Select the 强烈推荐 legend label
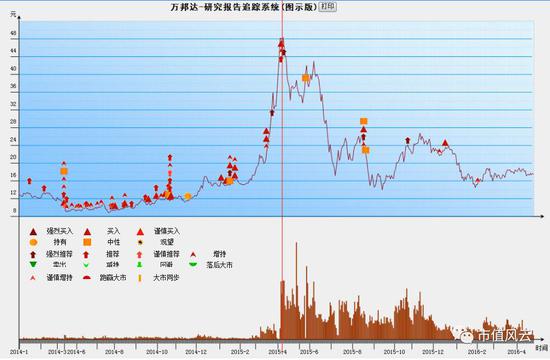This screenshot has width=550, height=360. point(60,254)
